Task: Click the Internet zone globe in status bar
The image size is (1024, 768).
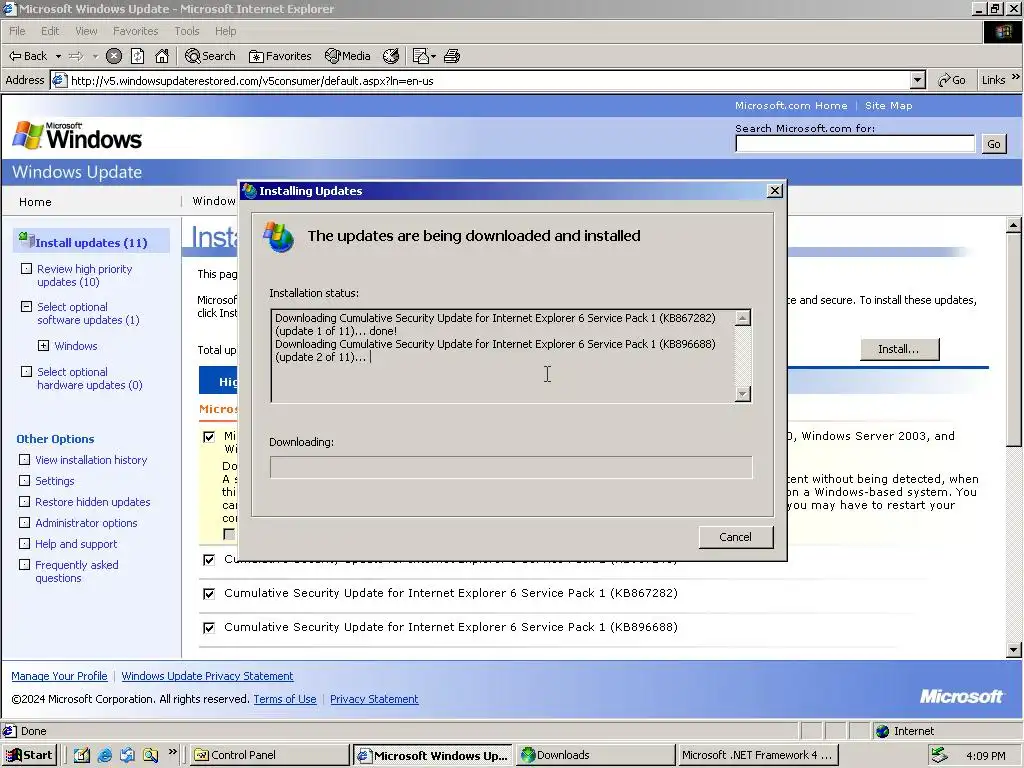Action: (x=883, y=731)
